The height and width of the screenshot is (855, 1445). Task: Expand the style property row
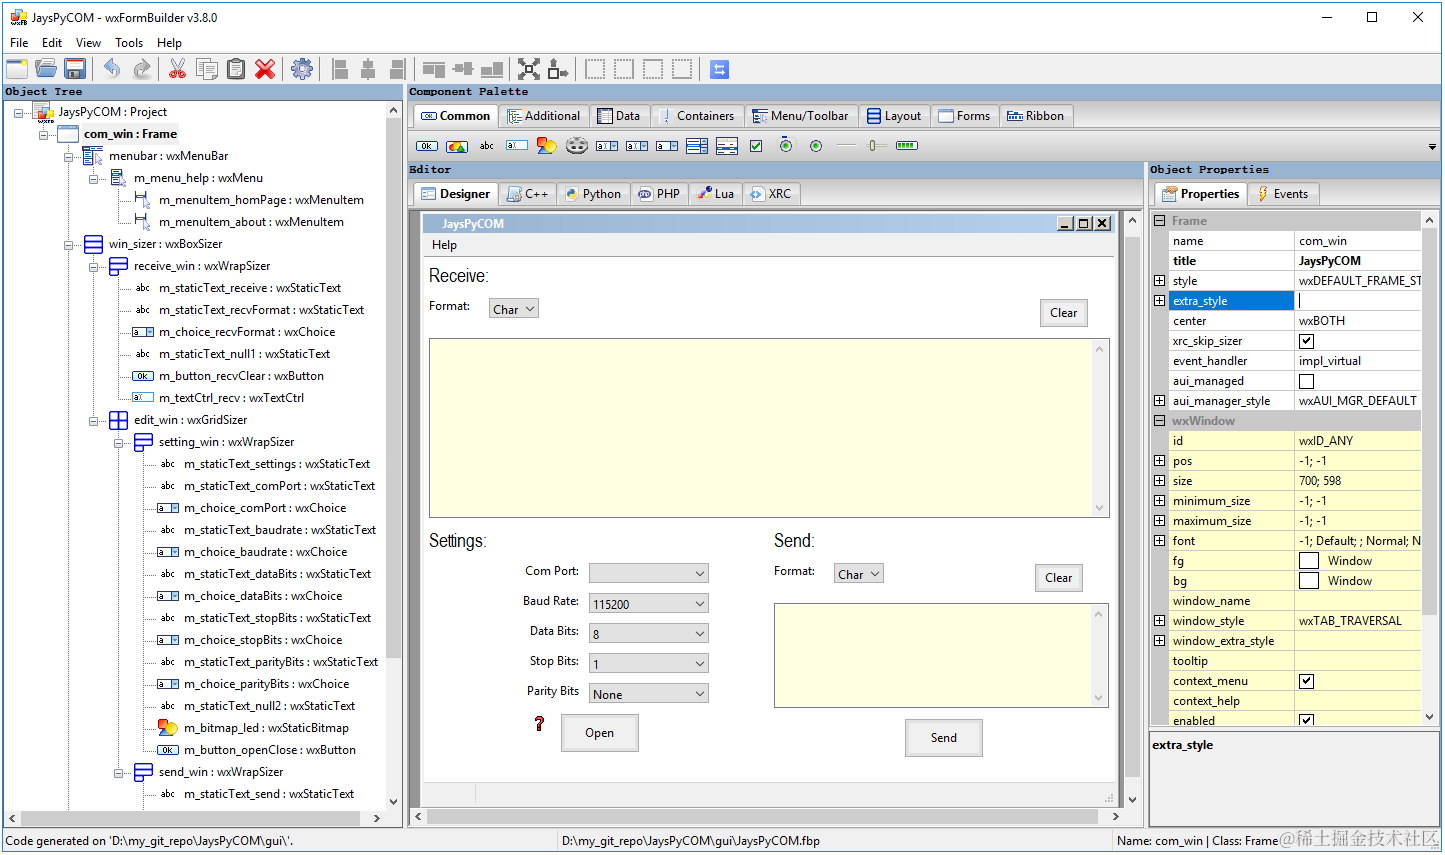1159,281
